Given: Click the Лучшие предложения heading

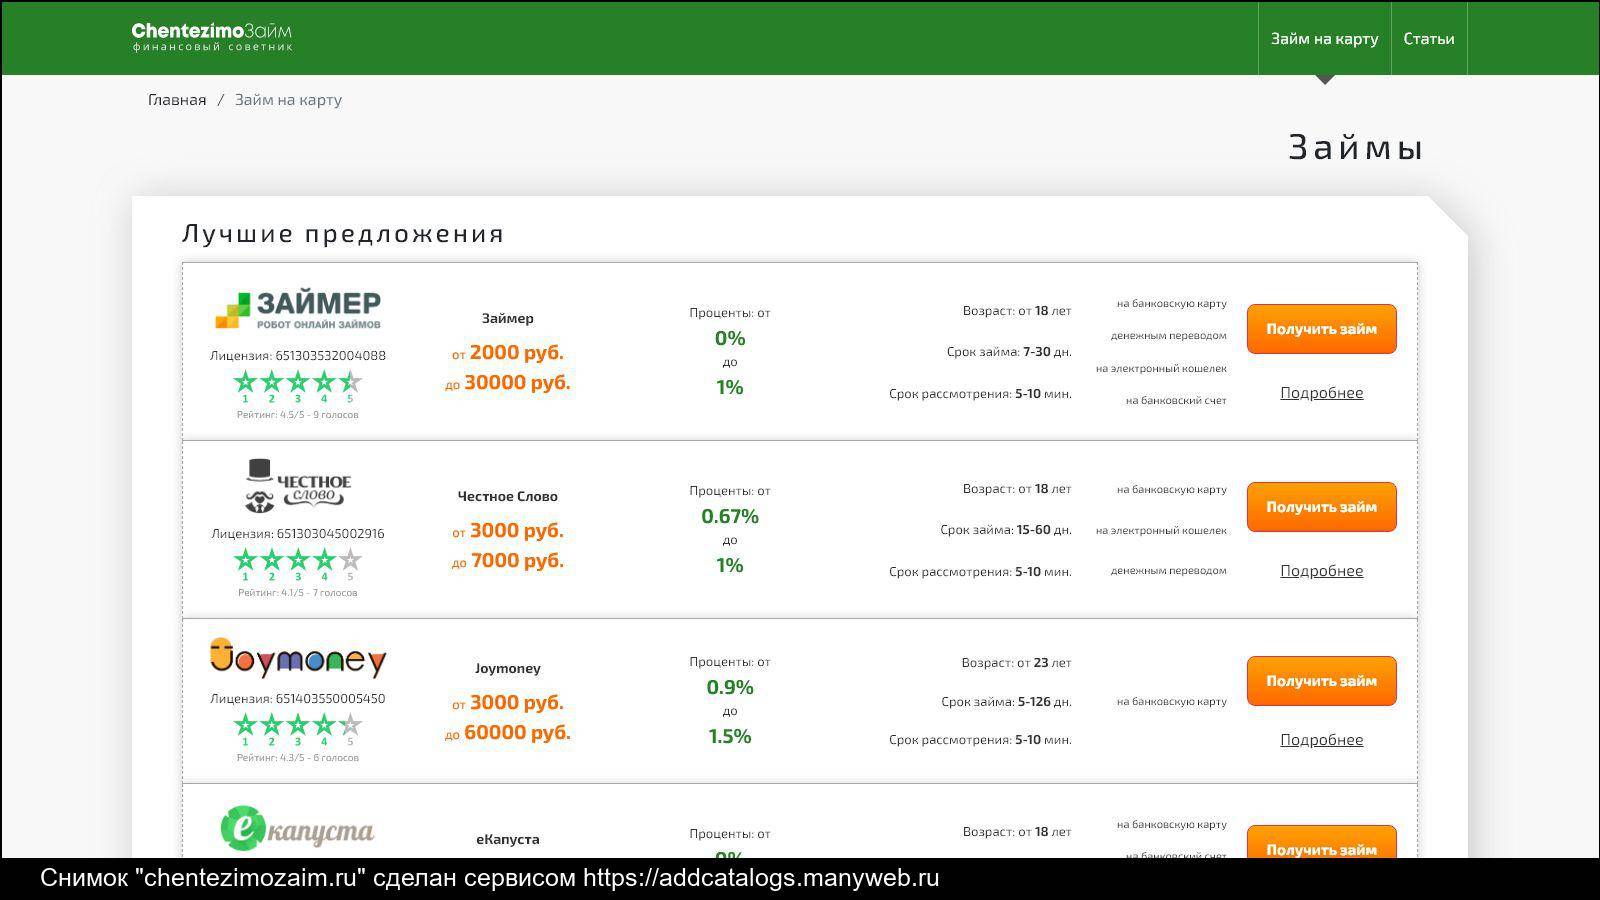Looking at the screenshot, I should 343,234.
